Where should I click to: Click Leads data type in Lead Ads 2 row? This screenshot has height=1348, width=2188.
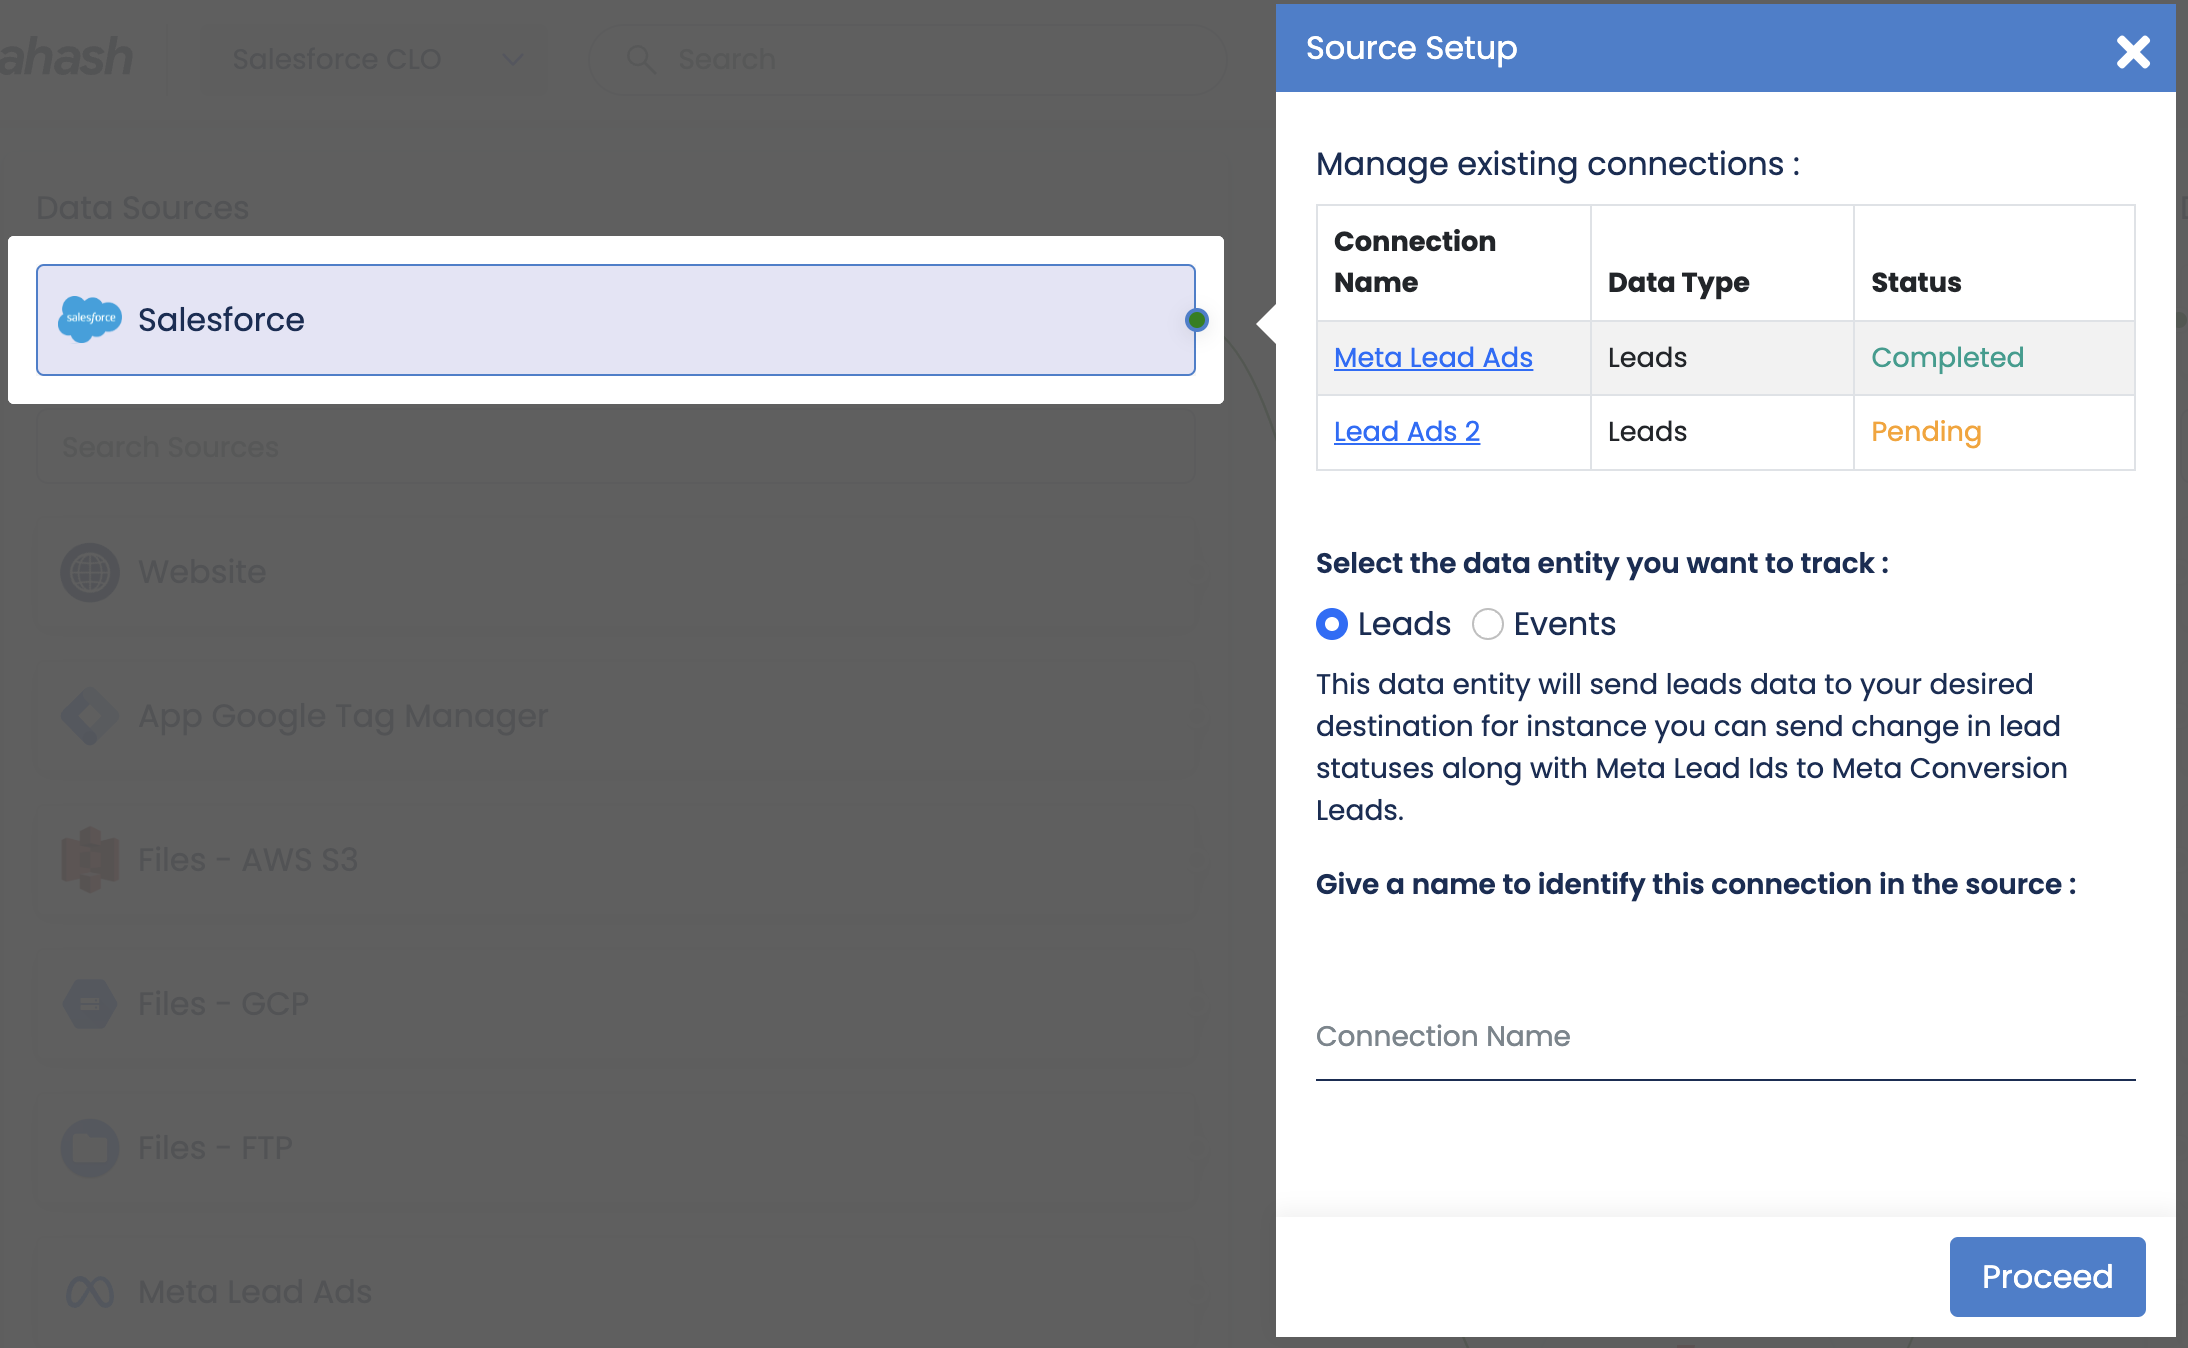1722,432
